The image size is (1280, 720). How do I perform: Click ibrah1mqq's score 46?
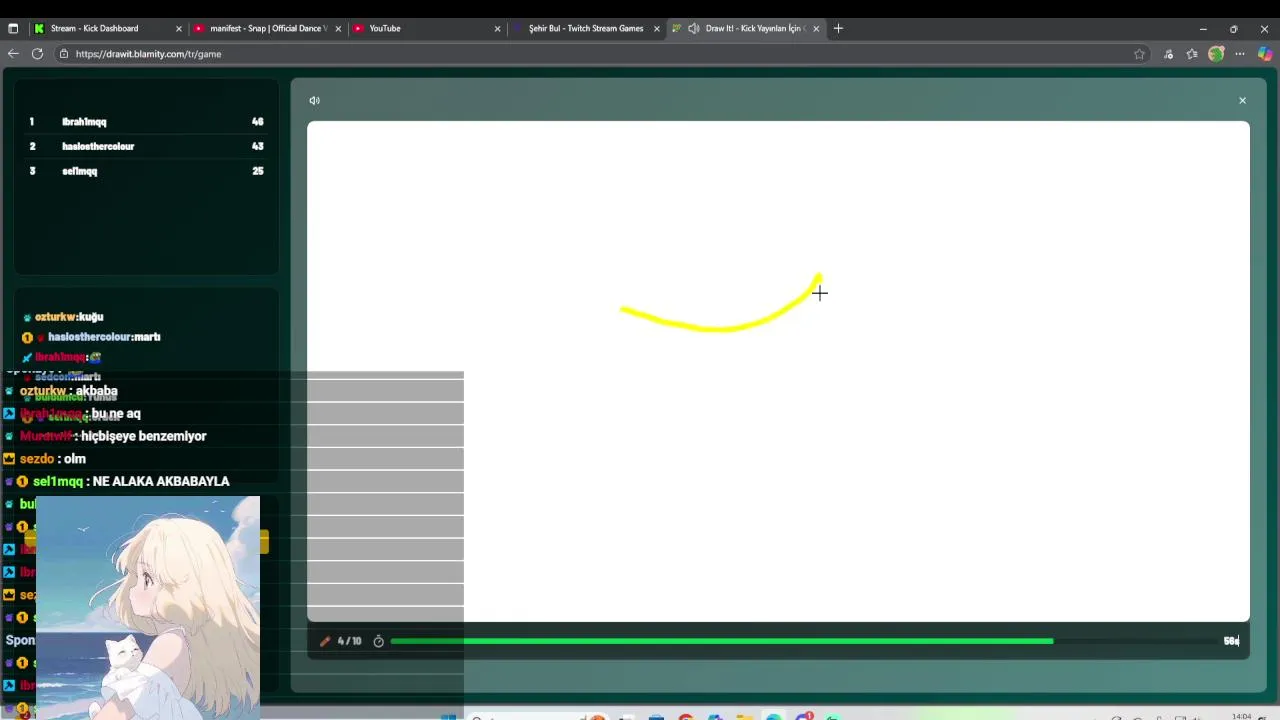258,122
